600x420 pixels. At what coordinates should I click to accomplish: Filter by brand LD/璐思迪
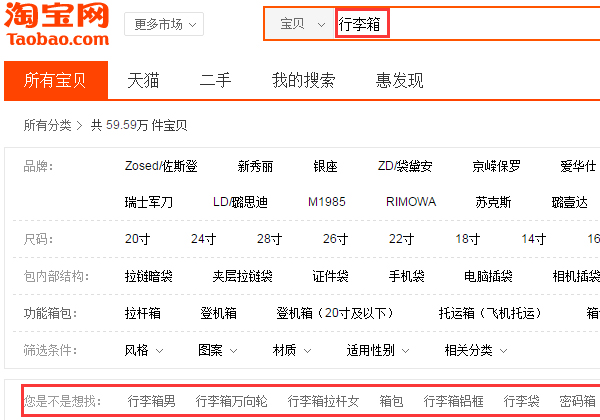[240, 202]
